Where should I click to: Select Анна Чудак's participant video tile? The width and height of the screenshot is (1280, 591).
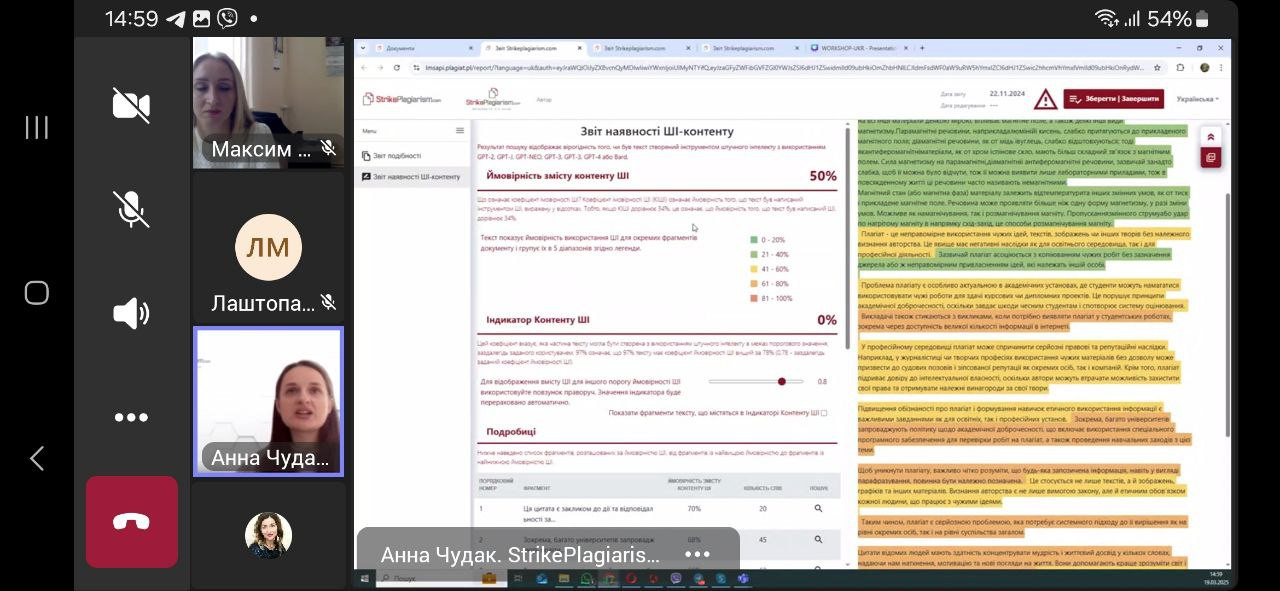click(x=268, y=401)
